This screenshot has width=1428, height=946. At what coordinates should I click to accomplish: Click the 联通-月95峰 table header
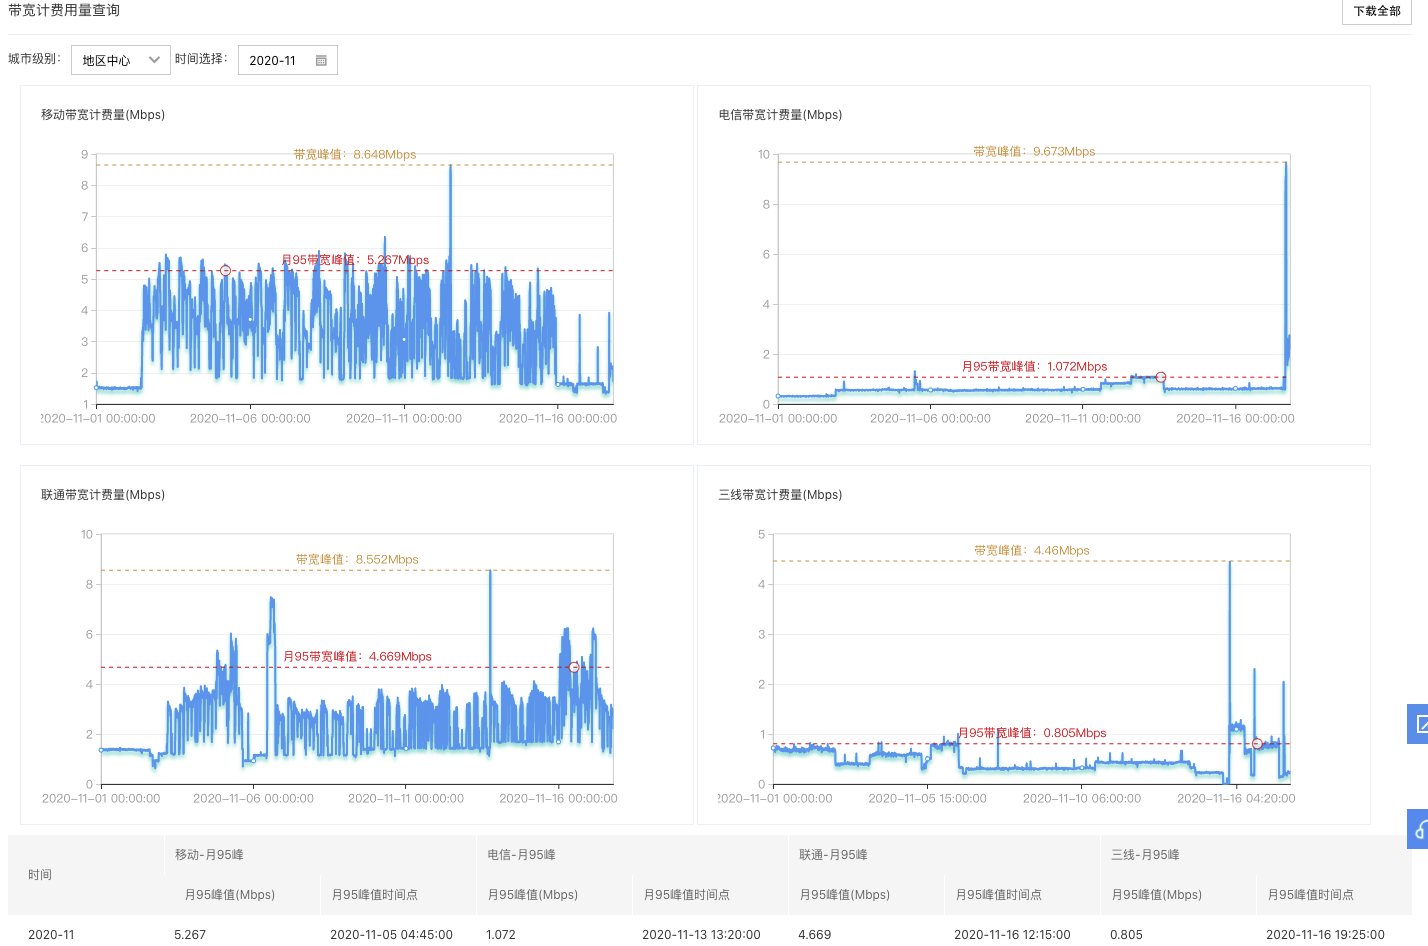pyautogui.click(x=833, y=855)
